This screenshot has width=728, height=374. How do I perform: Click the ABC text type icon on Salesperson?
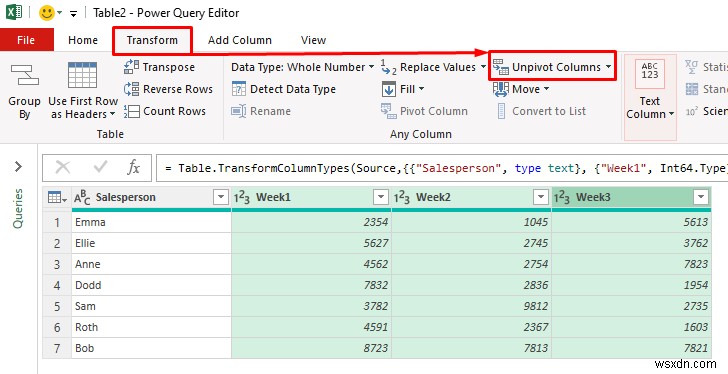82,198
